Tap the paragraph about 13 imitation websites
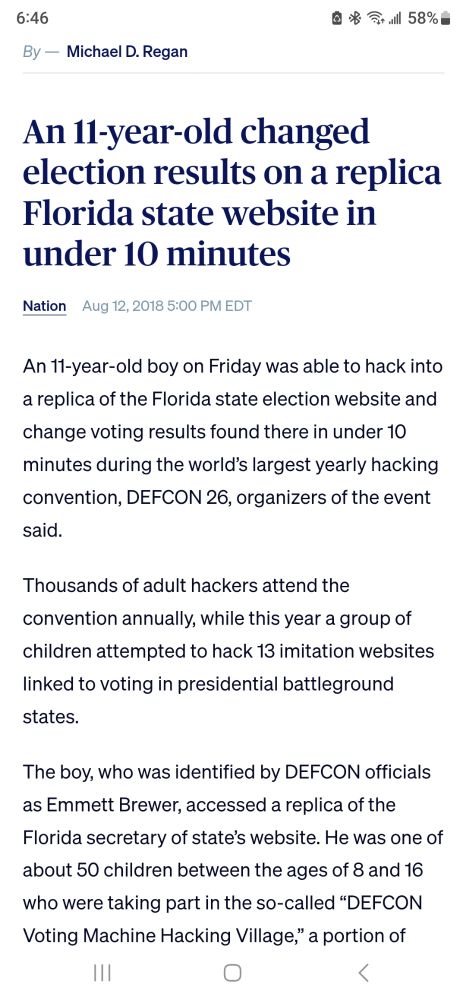This screenshot has height=1000, width=466. click(x=228, y=651)
